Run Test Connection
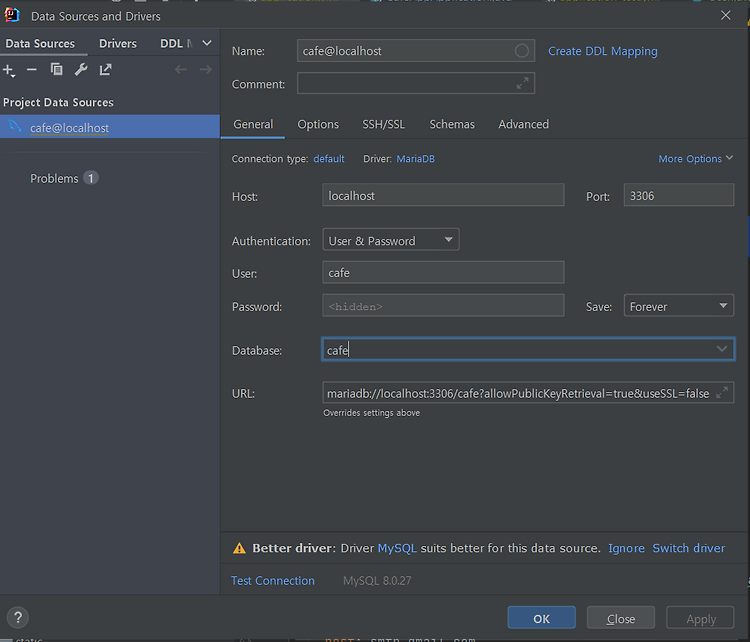750x642 pixels. tap(273, 581)
